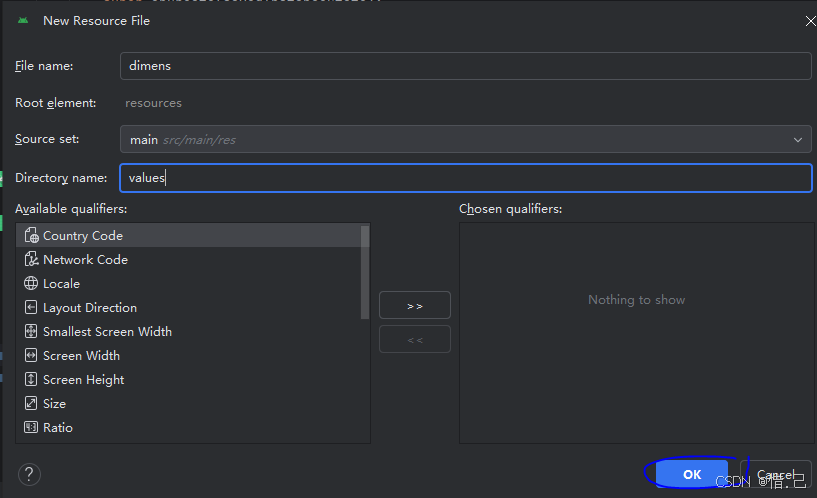Click the Ratio qualifier icon
The height and width of the screenshot is (498, 817).
pyautogui.click(x=31, y=427)
